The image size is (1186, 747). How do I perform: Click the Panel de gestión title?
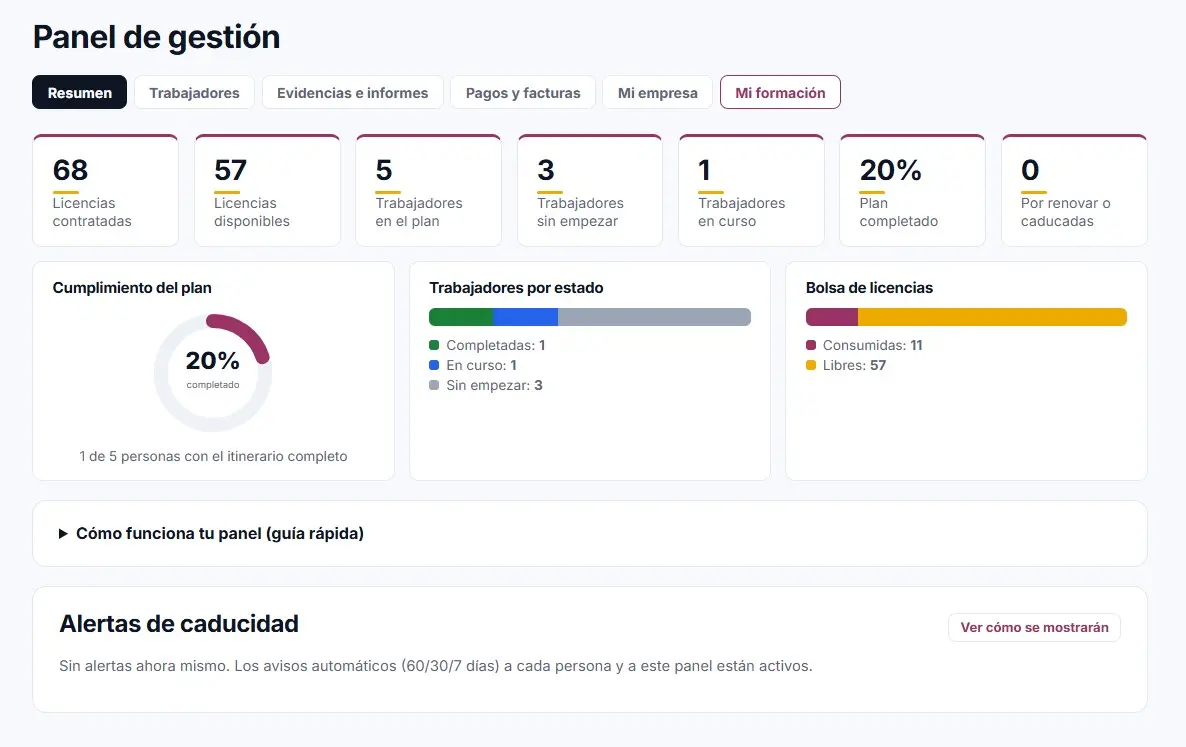point(157,37)
